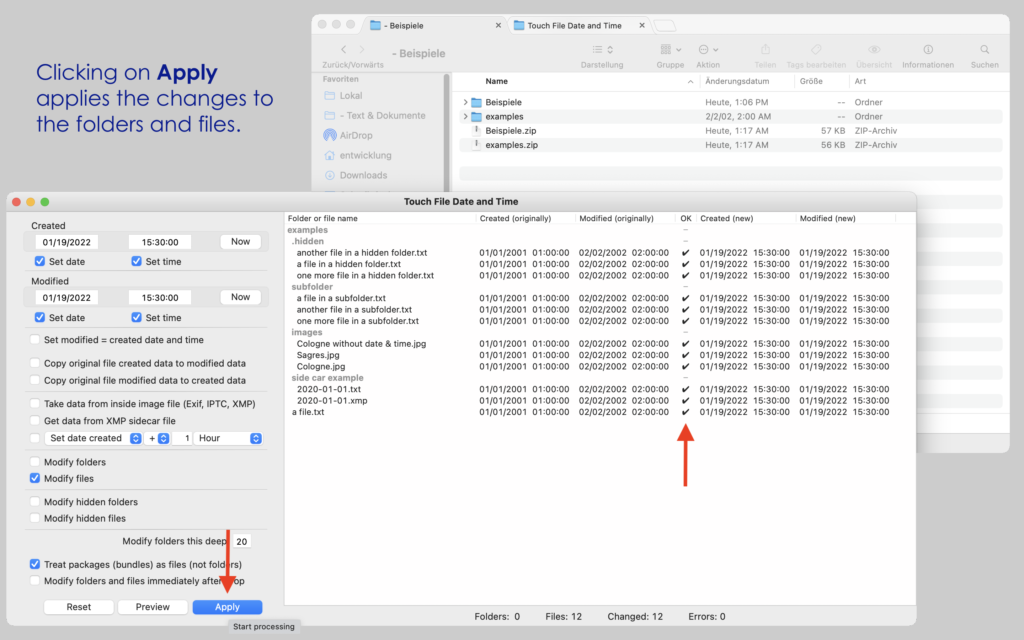Click the Informationen icon in Finder
Viewport: 1024px width, 640px height.
[x=928, y=50]
